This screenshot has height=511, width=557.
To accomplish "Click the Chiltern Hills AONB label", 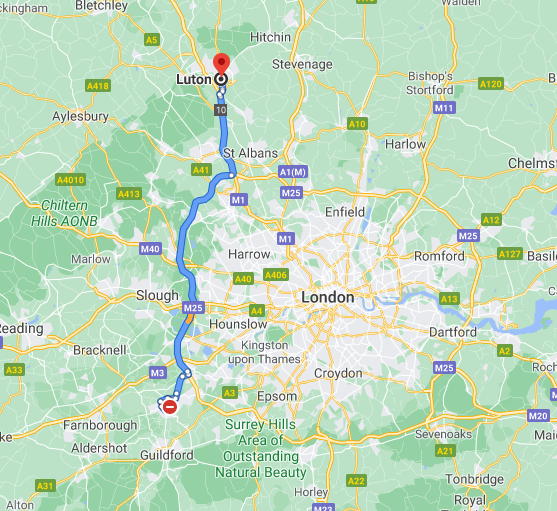I will pyautogui.click(x=64, y=213).
